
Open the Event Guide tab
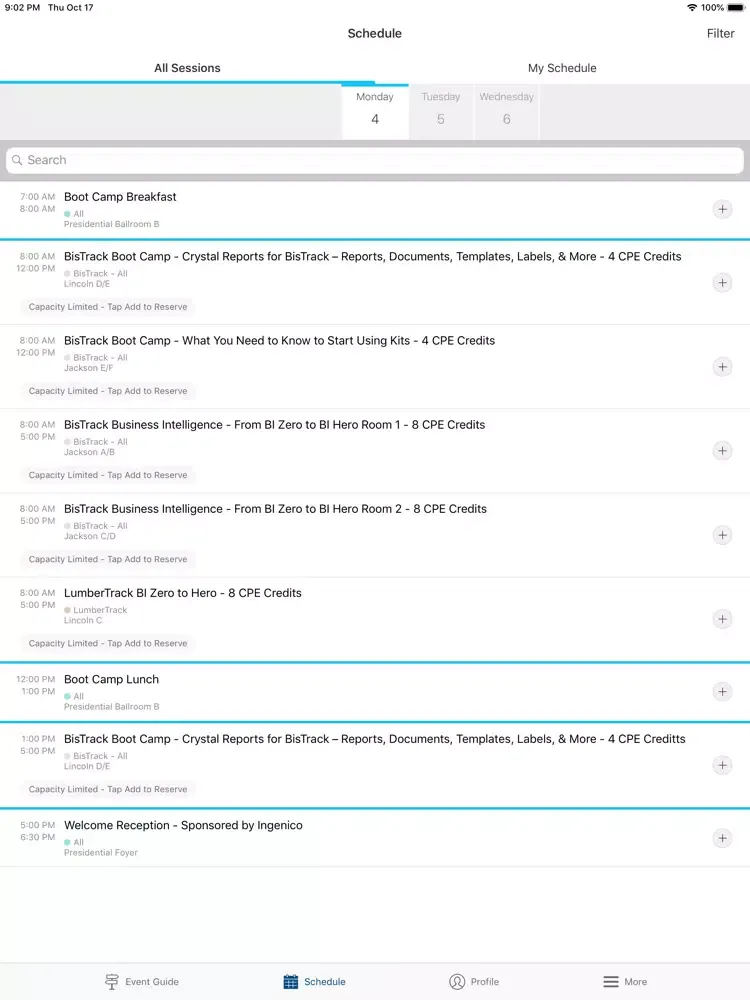142,982
